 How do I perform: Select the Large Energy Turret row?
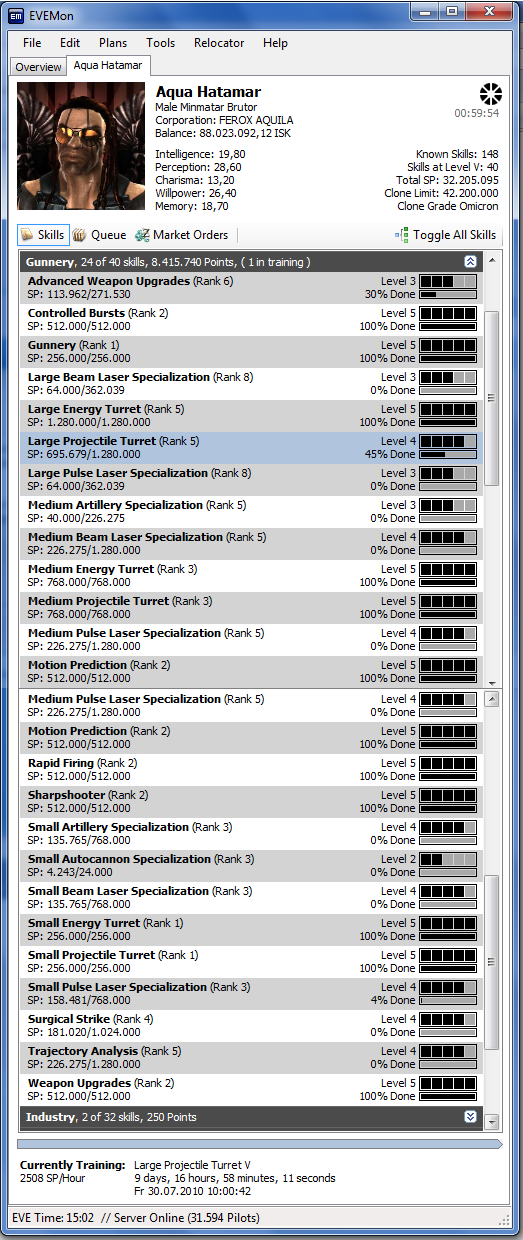point(251,416)
